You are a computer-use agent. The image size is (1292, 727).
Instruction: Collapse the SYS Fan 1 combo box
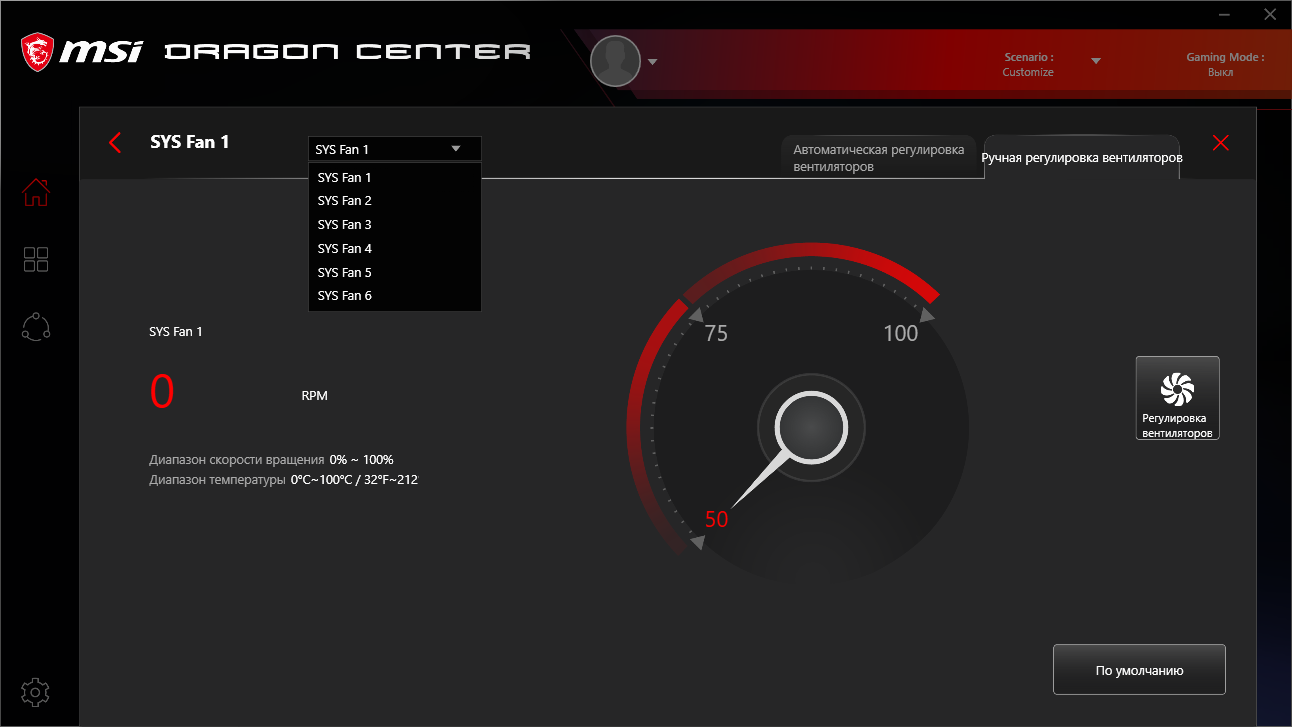[x=395, y=149]
